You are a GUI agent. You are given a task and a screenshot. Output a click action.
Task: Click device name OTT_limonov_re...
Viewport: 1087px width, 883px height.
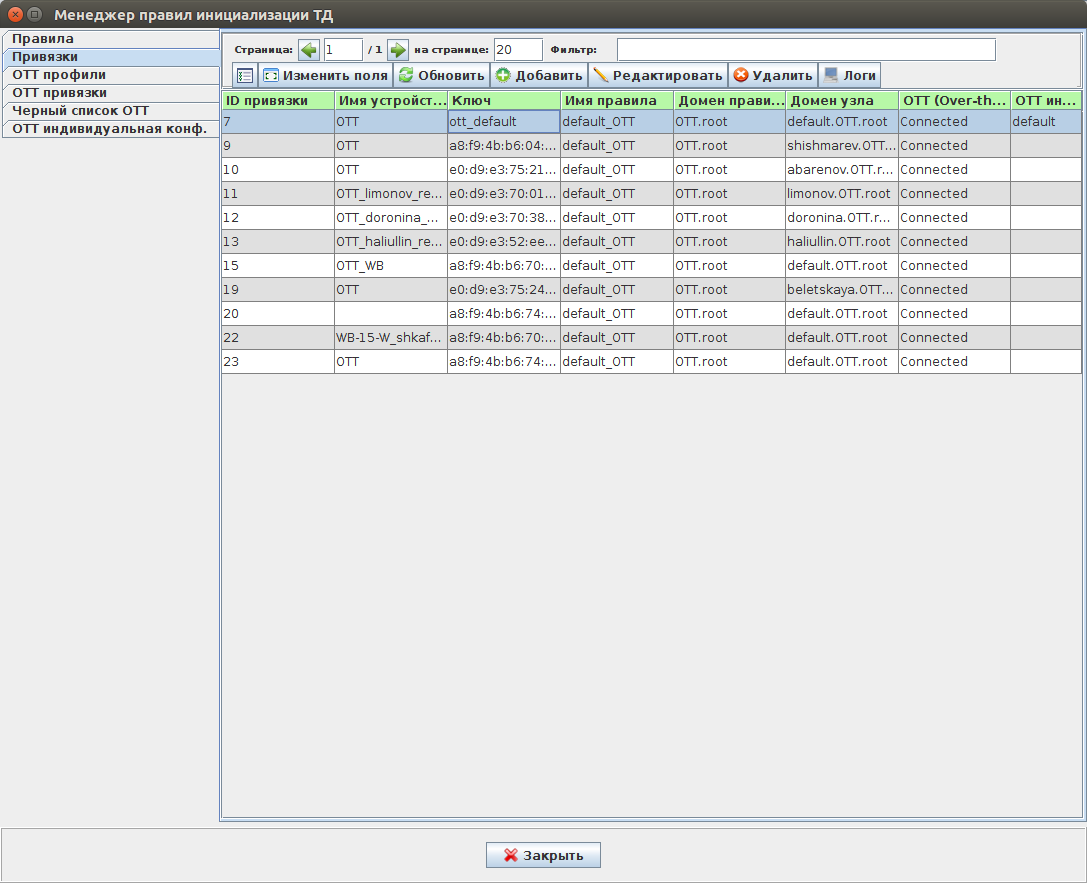tap(391, 193)
